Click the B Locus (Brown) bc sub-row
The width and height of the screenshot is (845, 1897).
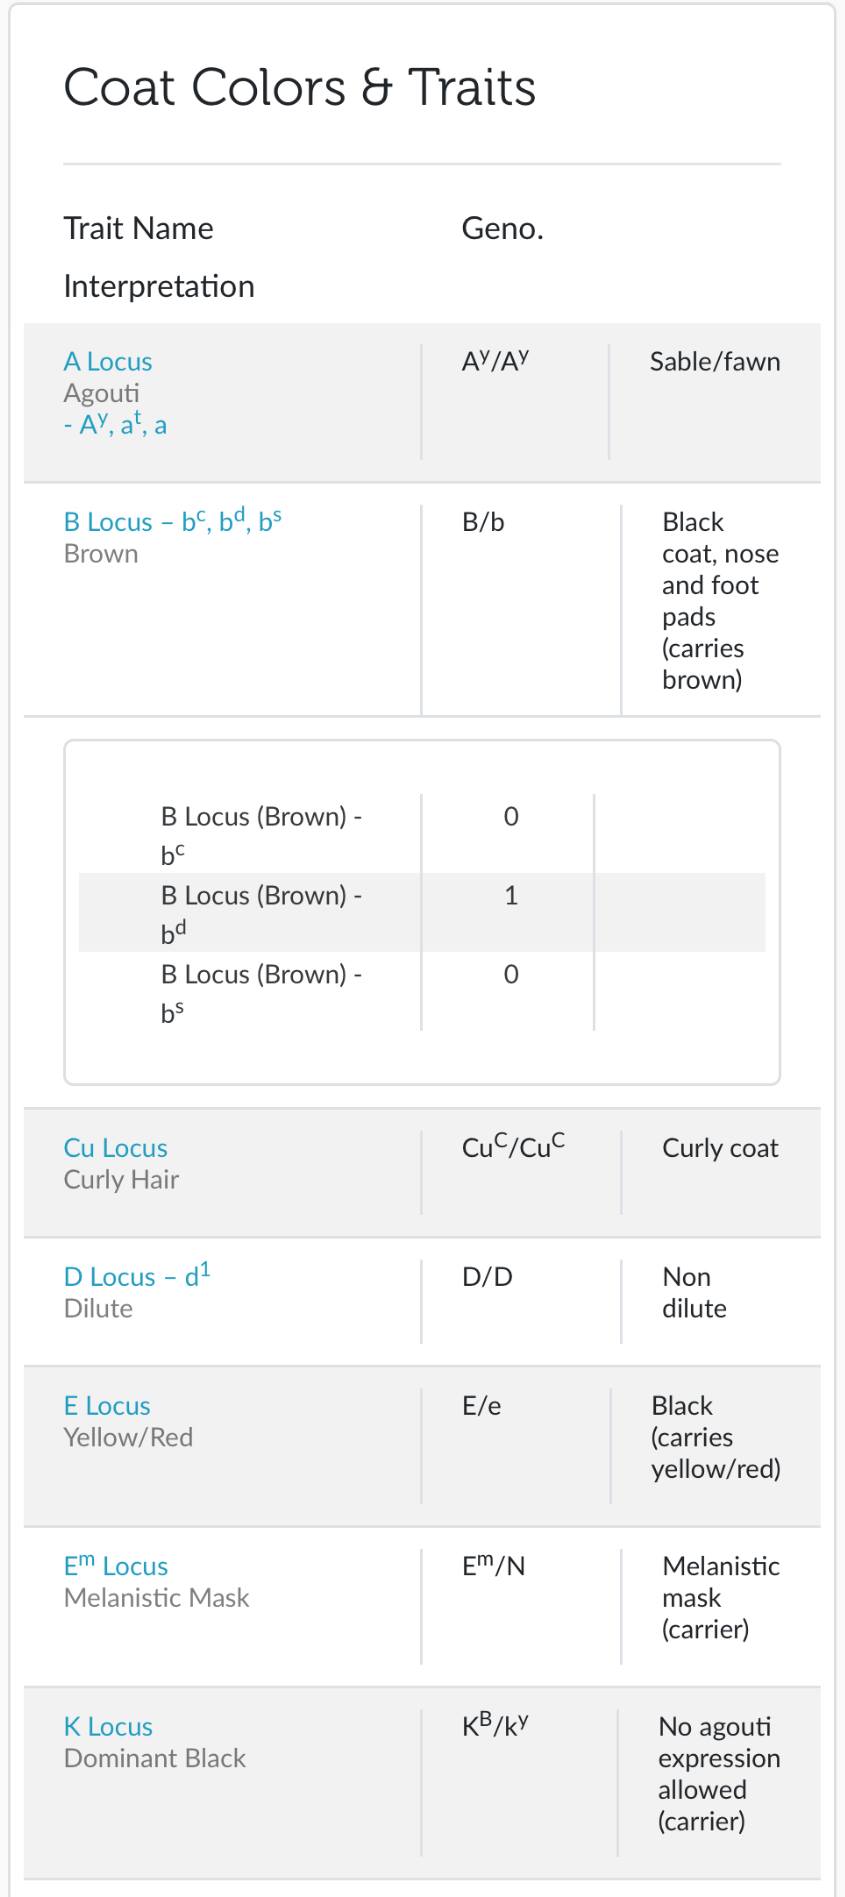pos(261,833)
